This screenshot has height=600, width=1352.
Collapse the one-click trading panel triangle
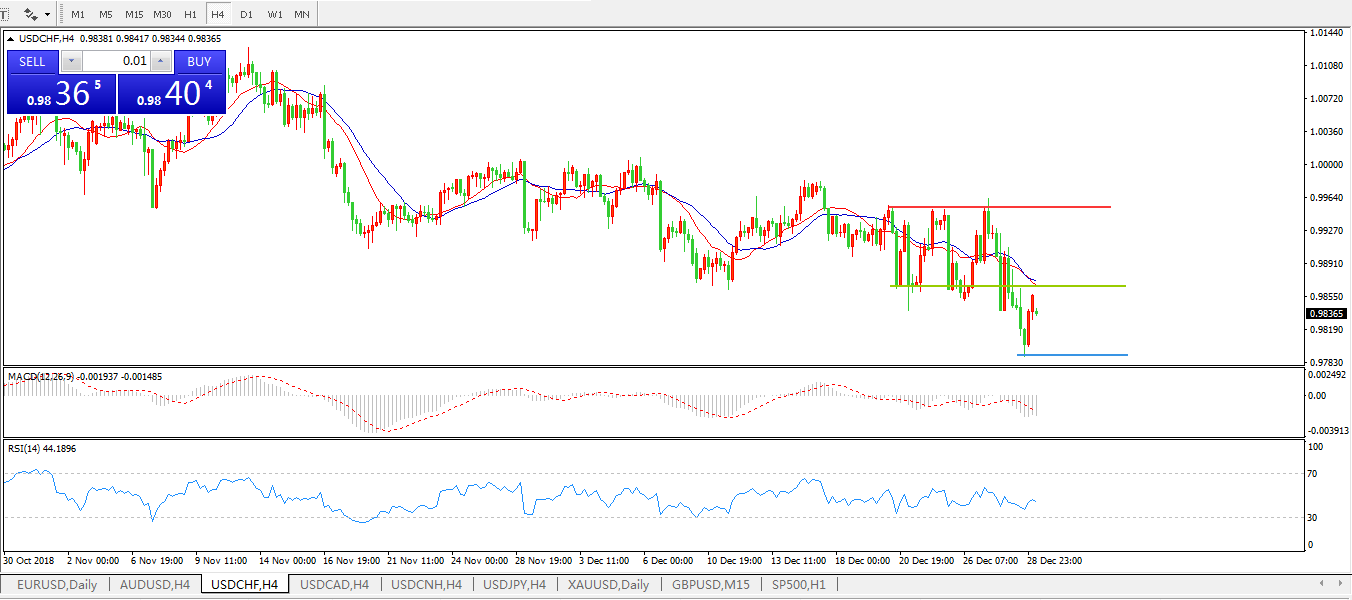pyautogui.click(x=11, y=39)
